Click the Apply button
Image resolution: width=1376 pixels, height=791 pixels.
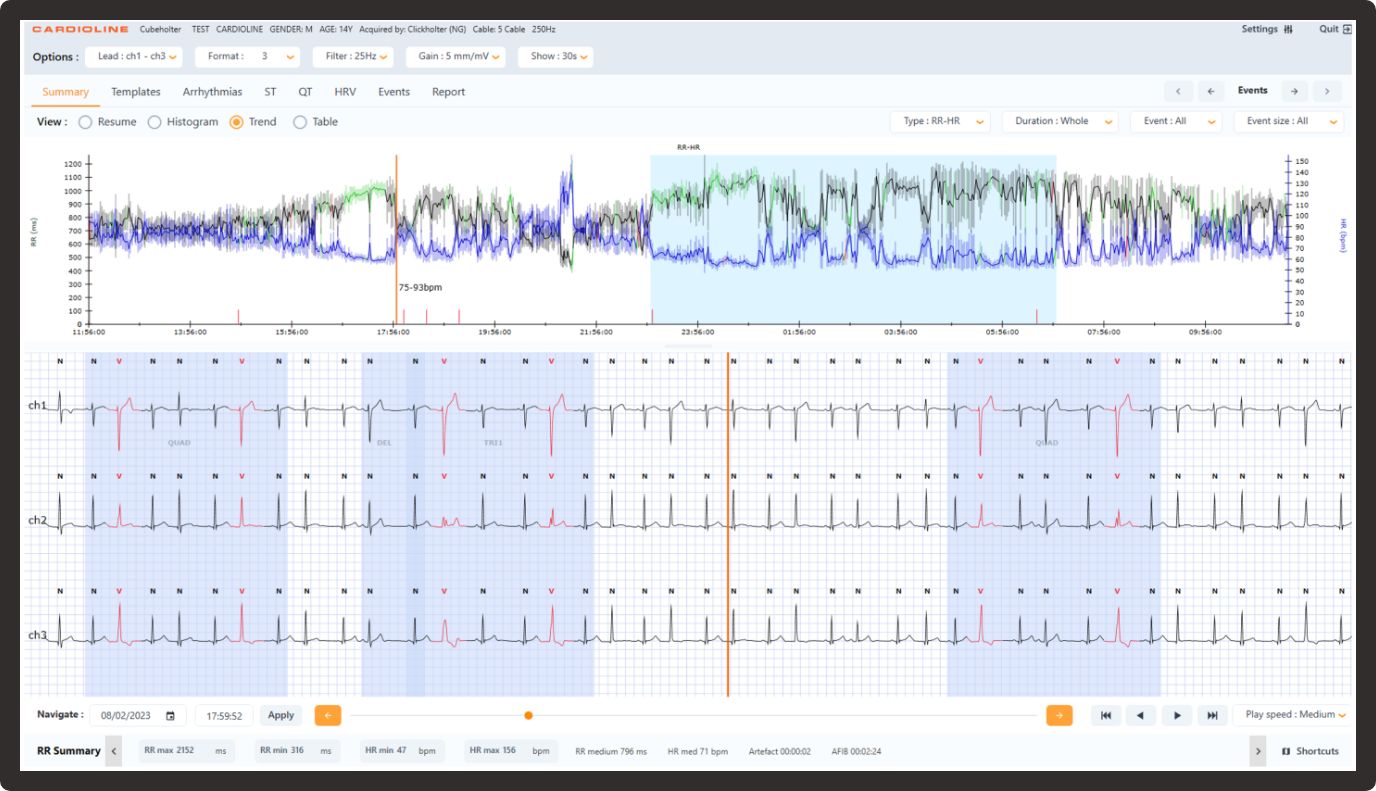(281, 715)
